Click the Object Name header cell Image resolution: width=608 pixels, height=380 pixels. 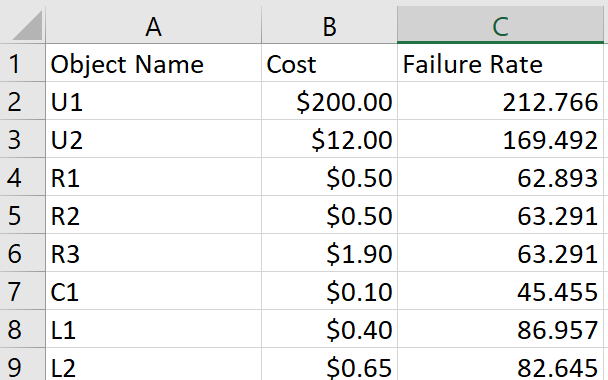coord(154,63)
